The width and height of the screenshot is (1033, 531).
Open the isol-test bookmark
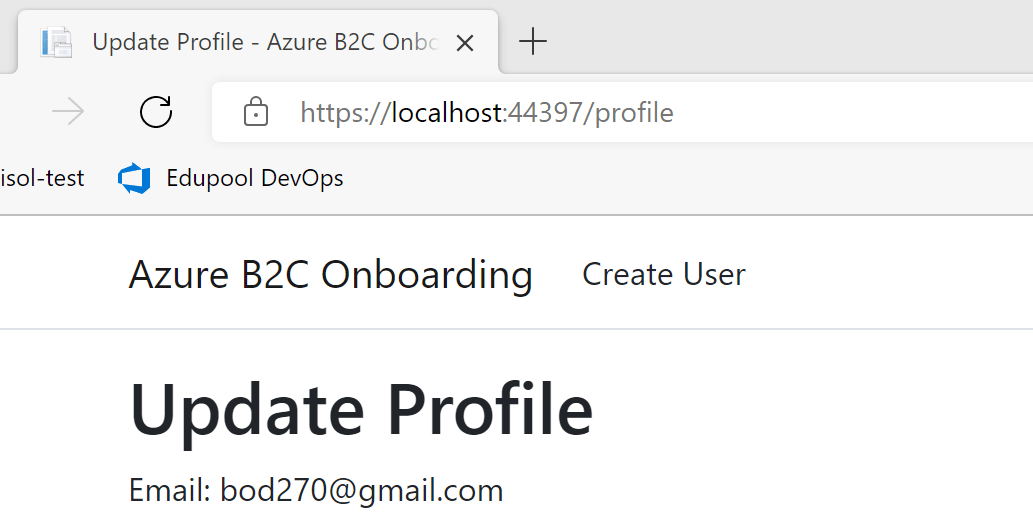(x=42, y=179)
